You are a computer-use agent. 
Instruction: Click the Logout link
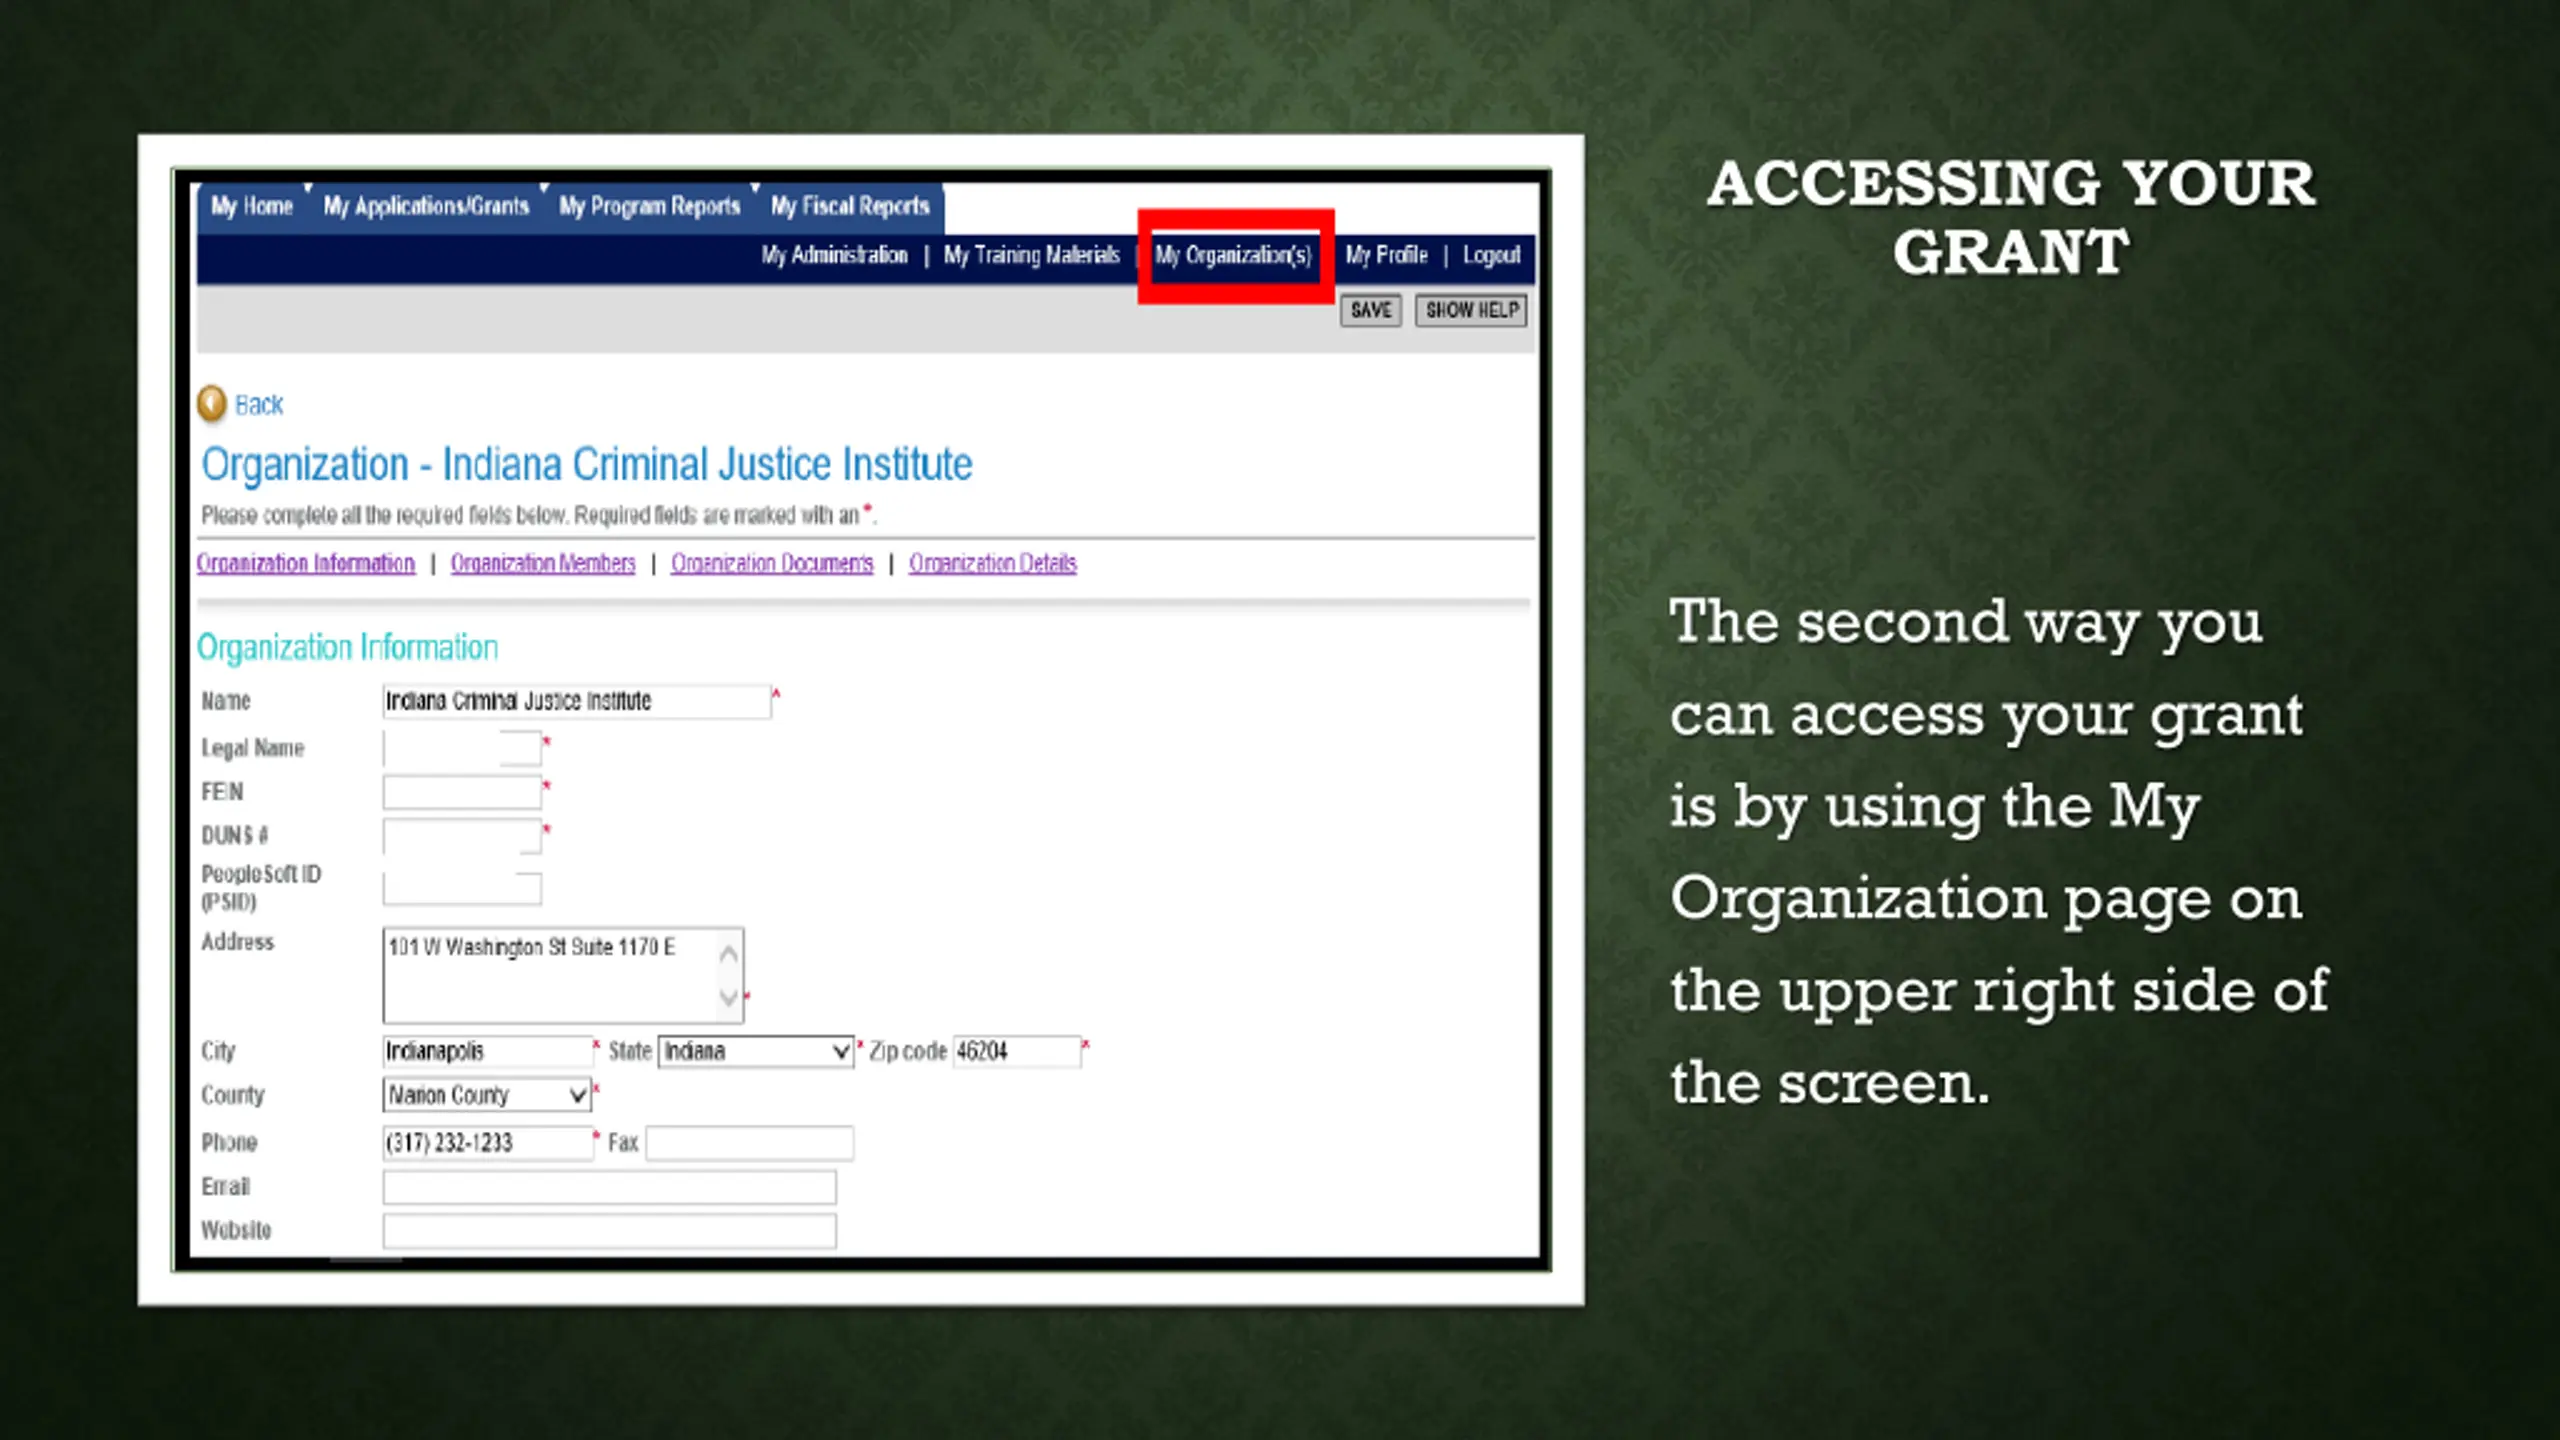coord(1491,256)
